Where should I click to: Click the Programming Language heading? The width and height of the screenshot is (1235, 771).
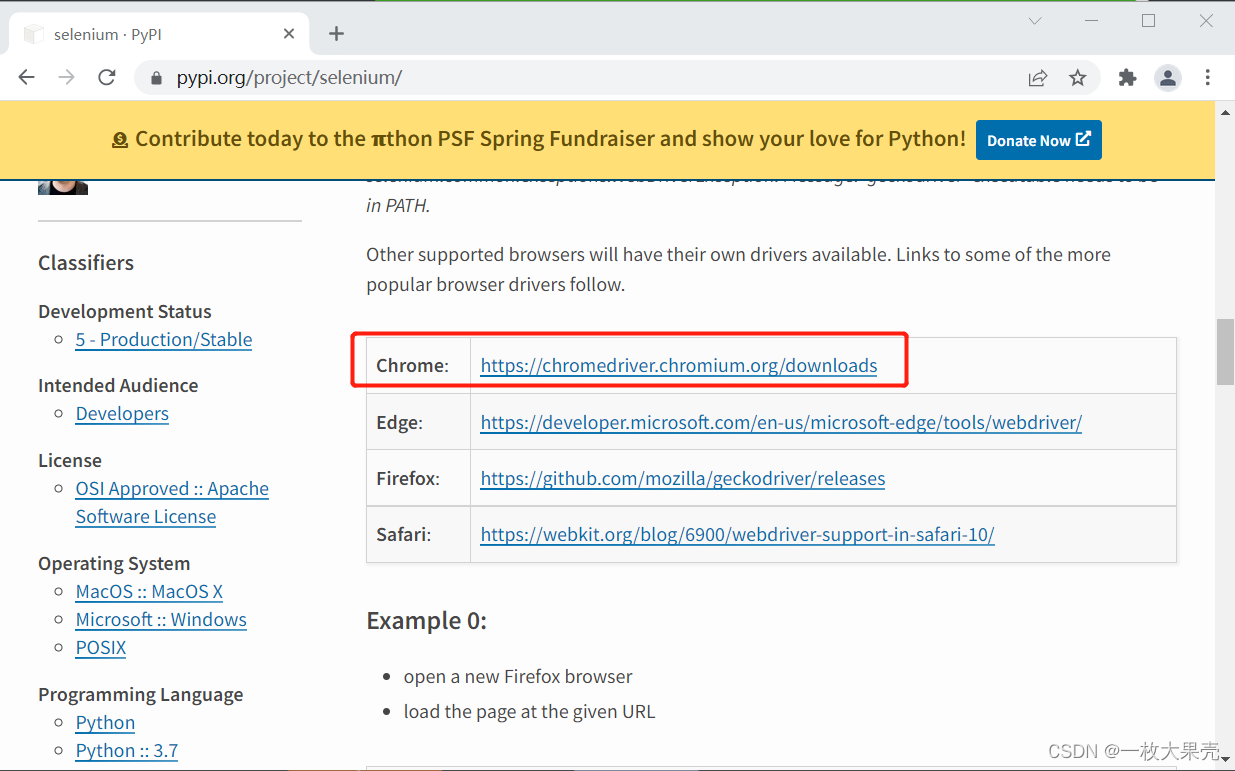[141, 695]
